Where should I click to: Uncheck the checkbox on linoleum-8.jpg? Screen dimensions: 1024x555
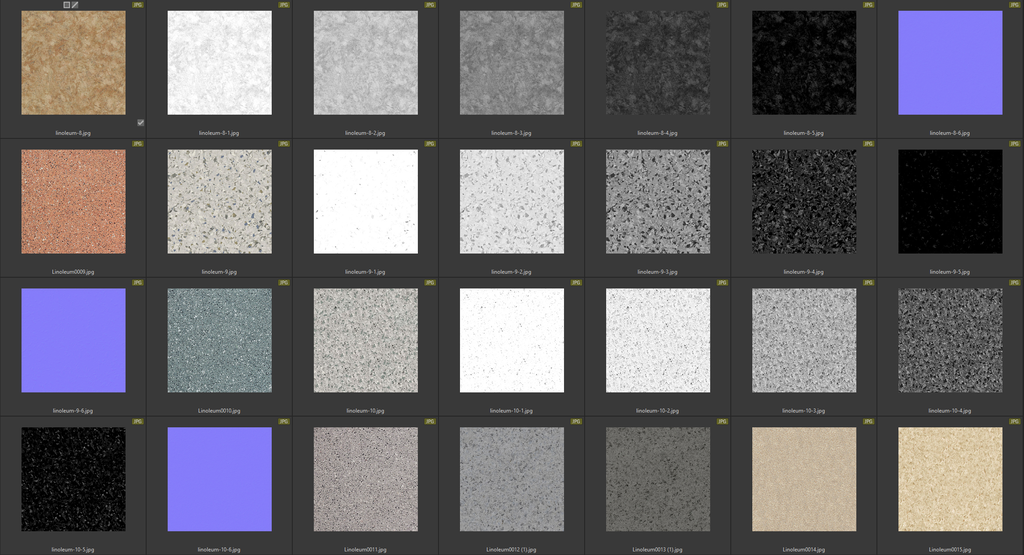coord(141,123)
